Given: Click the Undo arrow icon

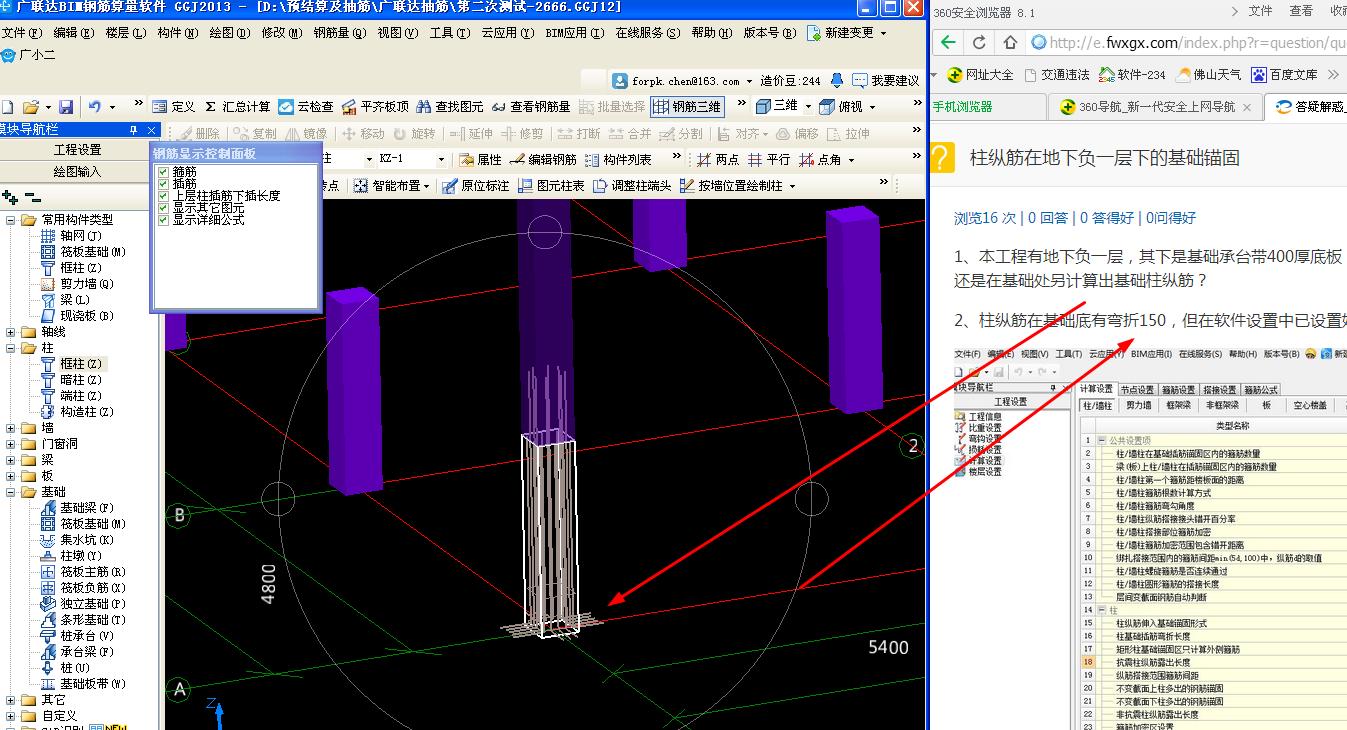Looking at the screenshot, I should pyautogui.click(x=94, y=107).
